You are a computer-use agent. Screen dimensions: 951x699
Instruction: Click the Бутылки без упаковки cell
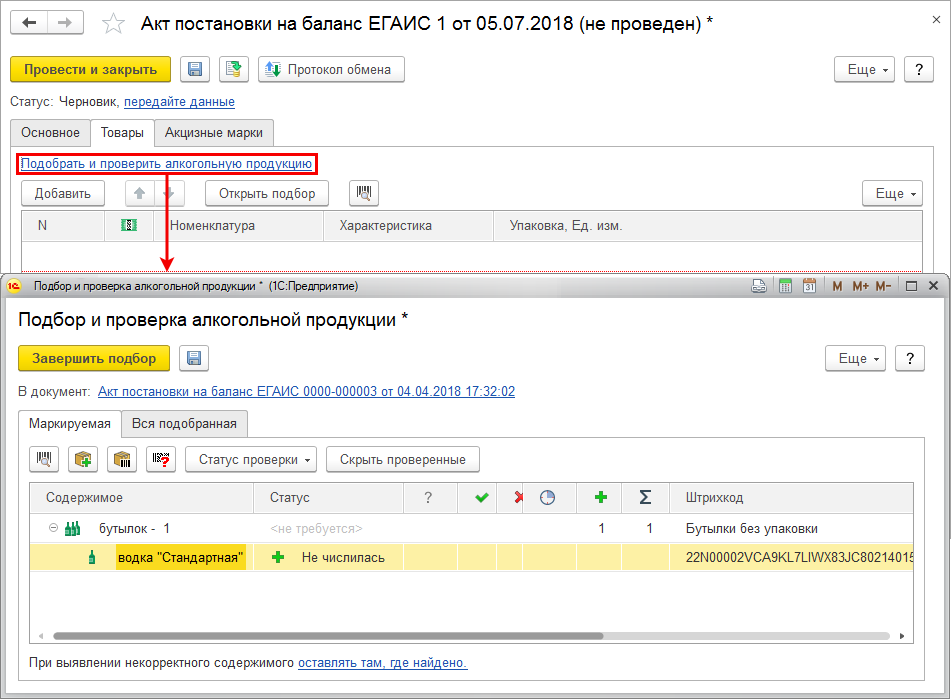point(791,529)
